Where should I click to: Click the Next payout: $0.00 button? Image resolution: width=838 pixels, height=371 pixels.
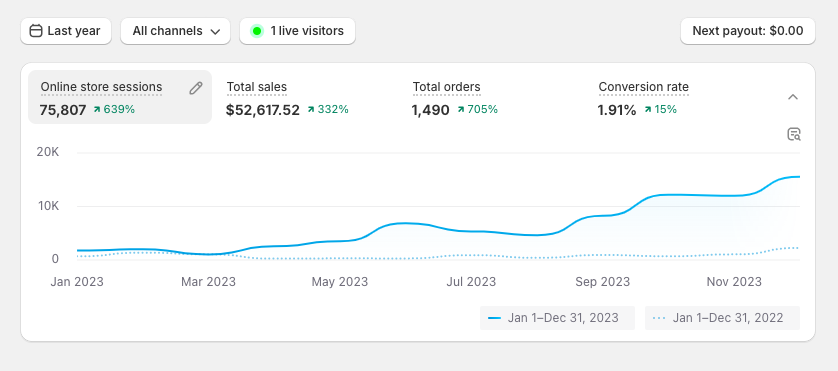(748, 31)
